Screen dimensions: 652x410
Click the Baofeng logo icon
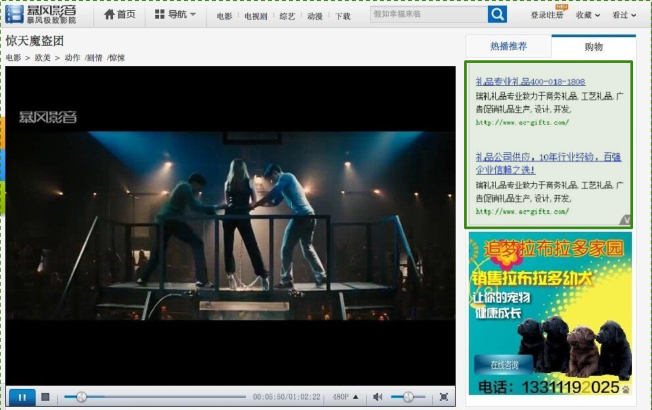15,14
